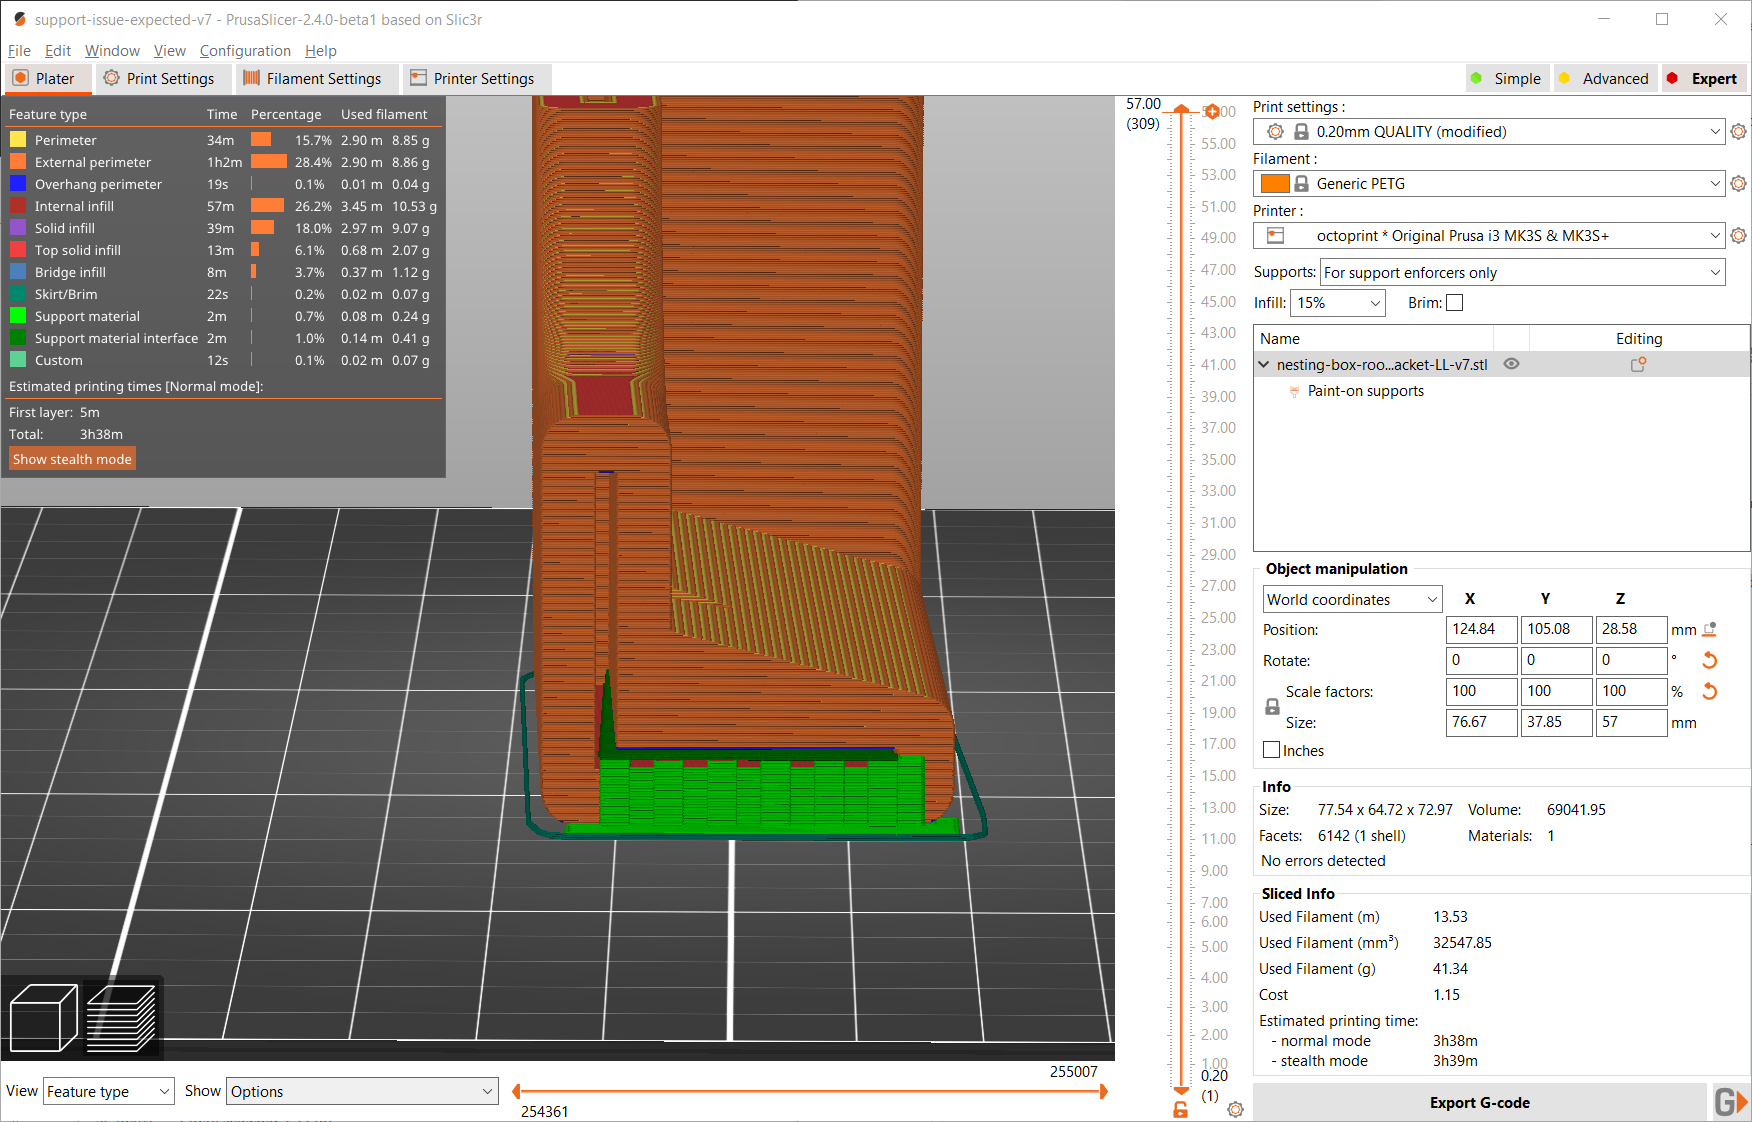Enable the Inches checkbox
The height and width of the screenshot is (1122, 1752).
point(1272,750)
